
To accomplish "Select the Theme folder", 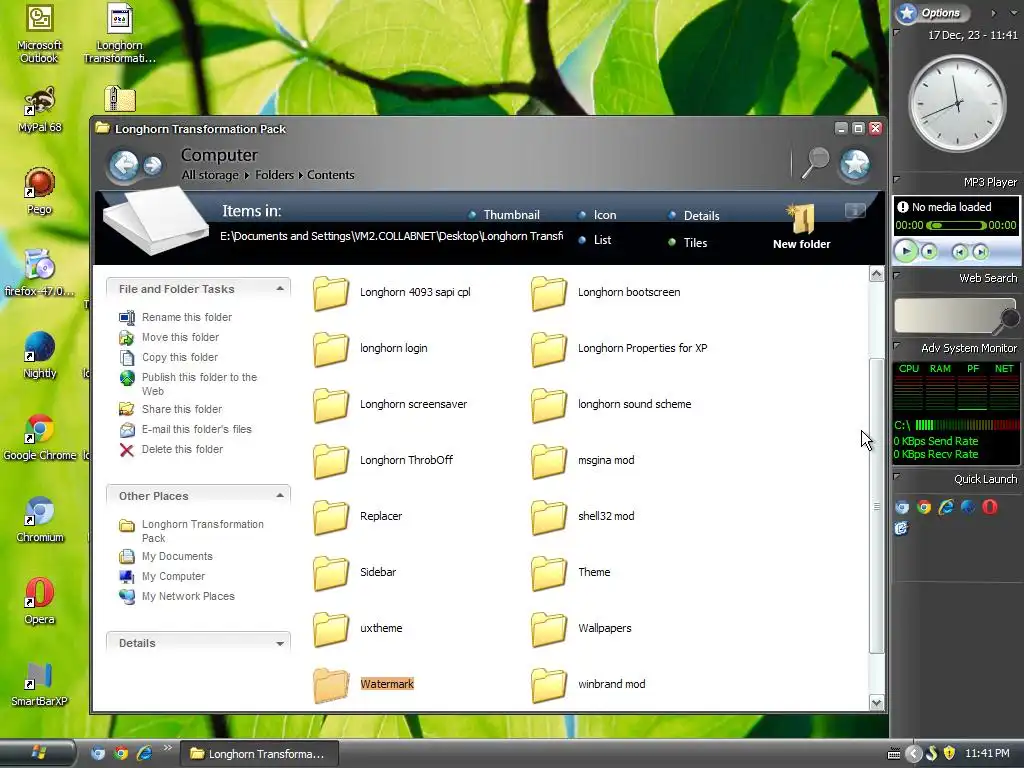I will [571, 573].
